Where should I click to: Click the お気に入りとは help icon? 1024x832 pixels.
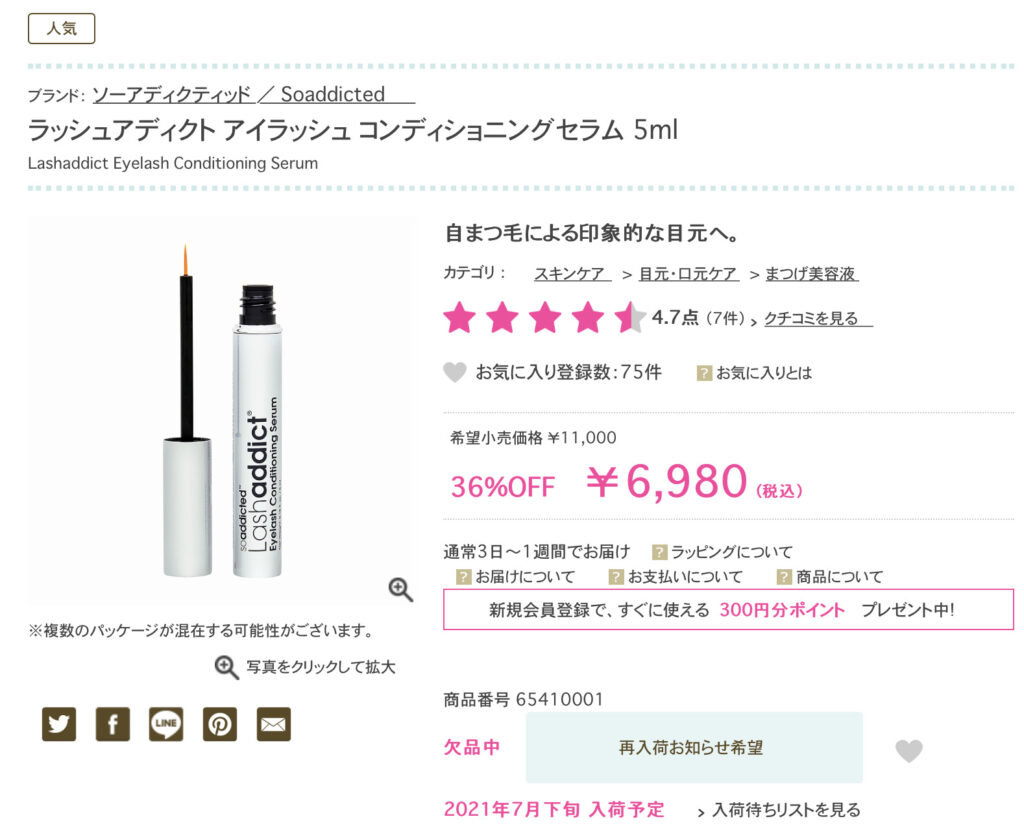pyautogui.click(x=704, y=373)
